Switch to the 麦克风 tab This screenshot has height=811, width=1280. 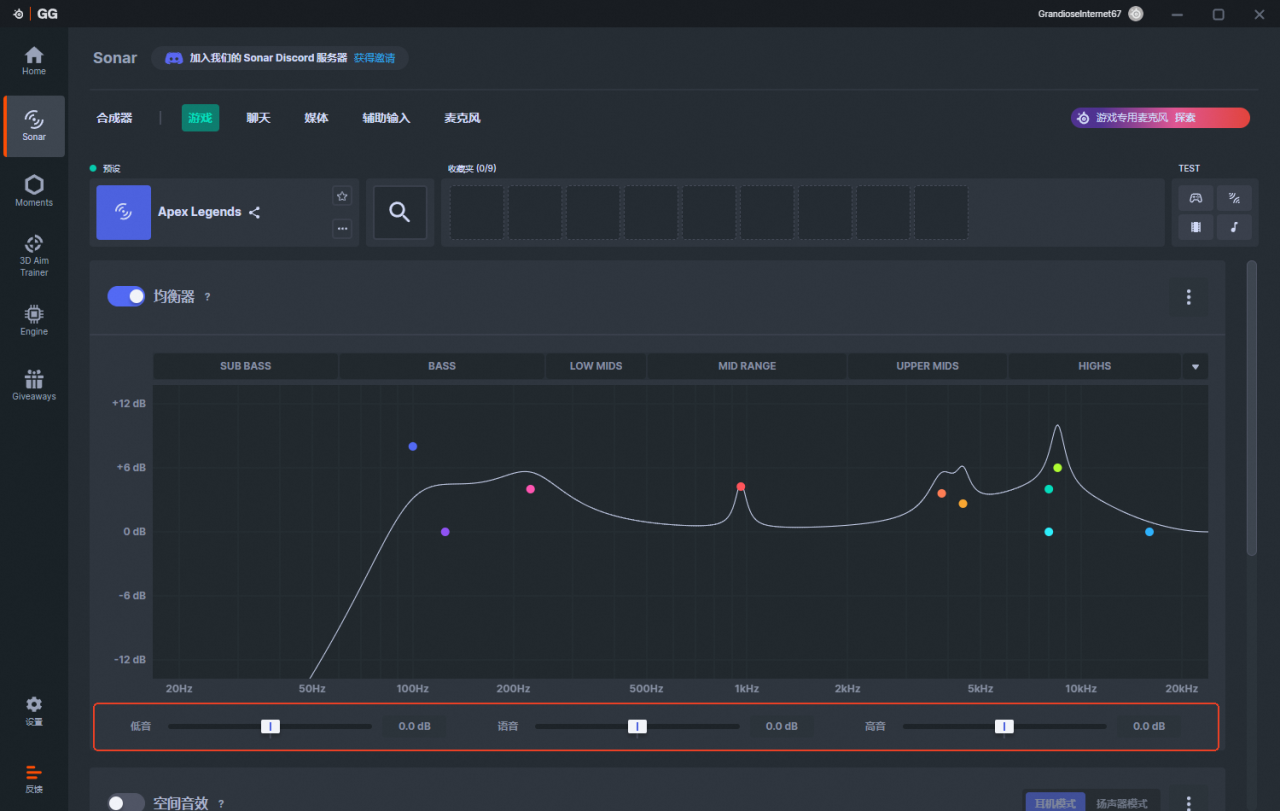tap(462, 118)
